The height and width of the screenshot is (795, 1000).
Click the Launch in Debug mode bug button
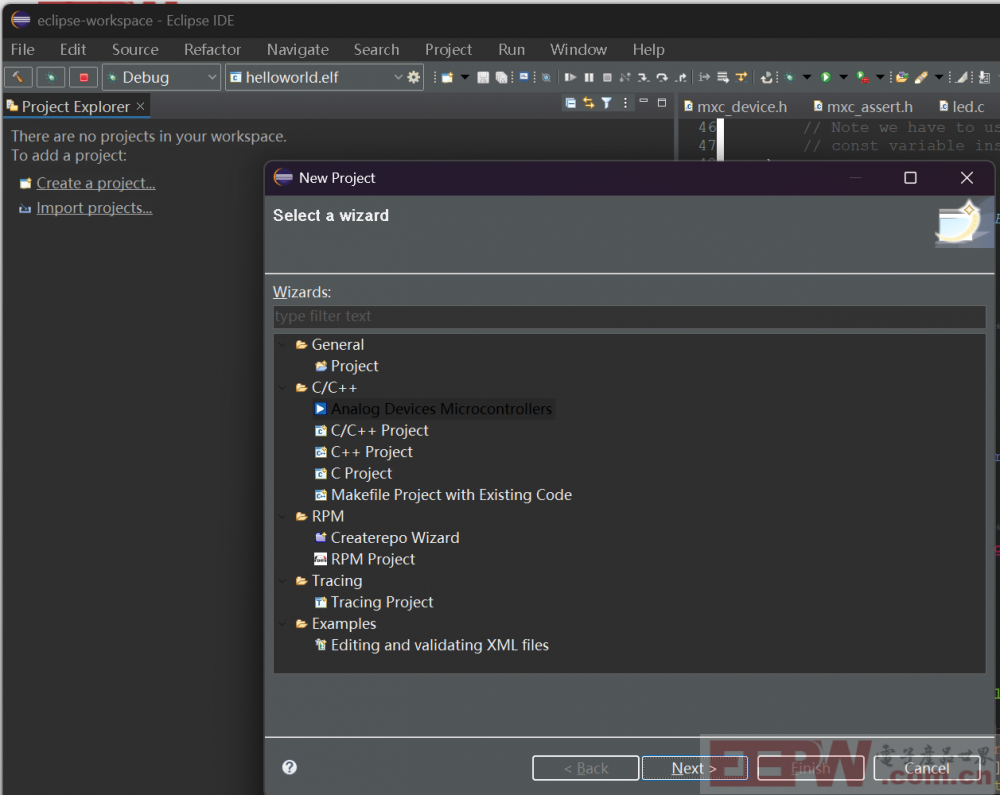(x=50, y=77)
